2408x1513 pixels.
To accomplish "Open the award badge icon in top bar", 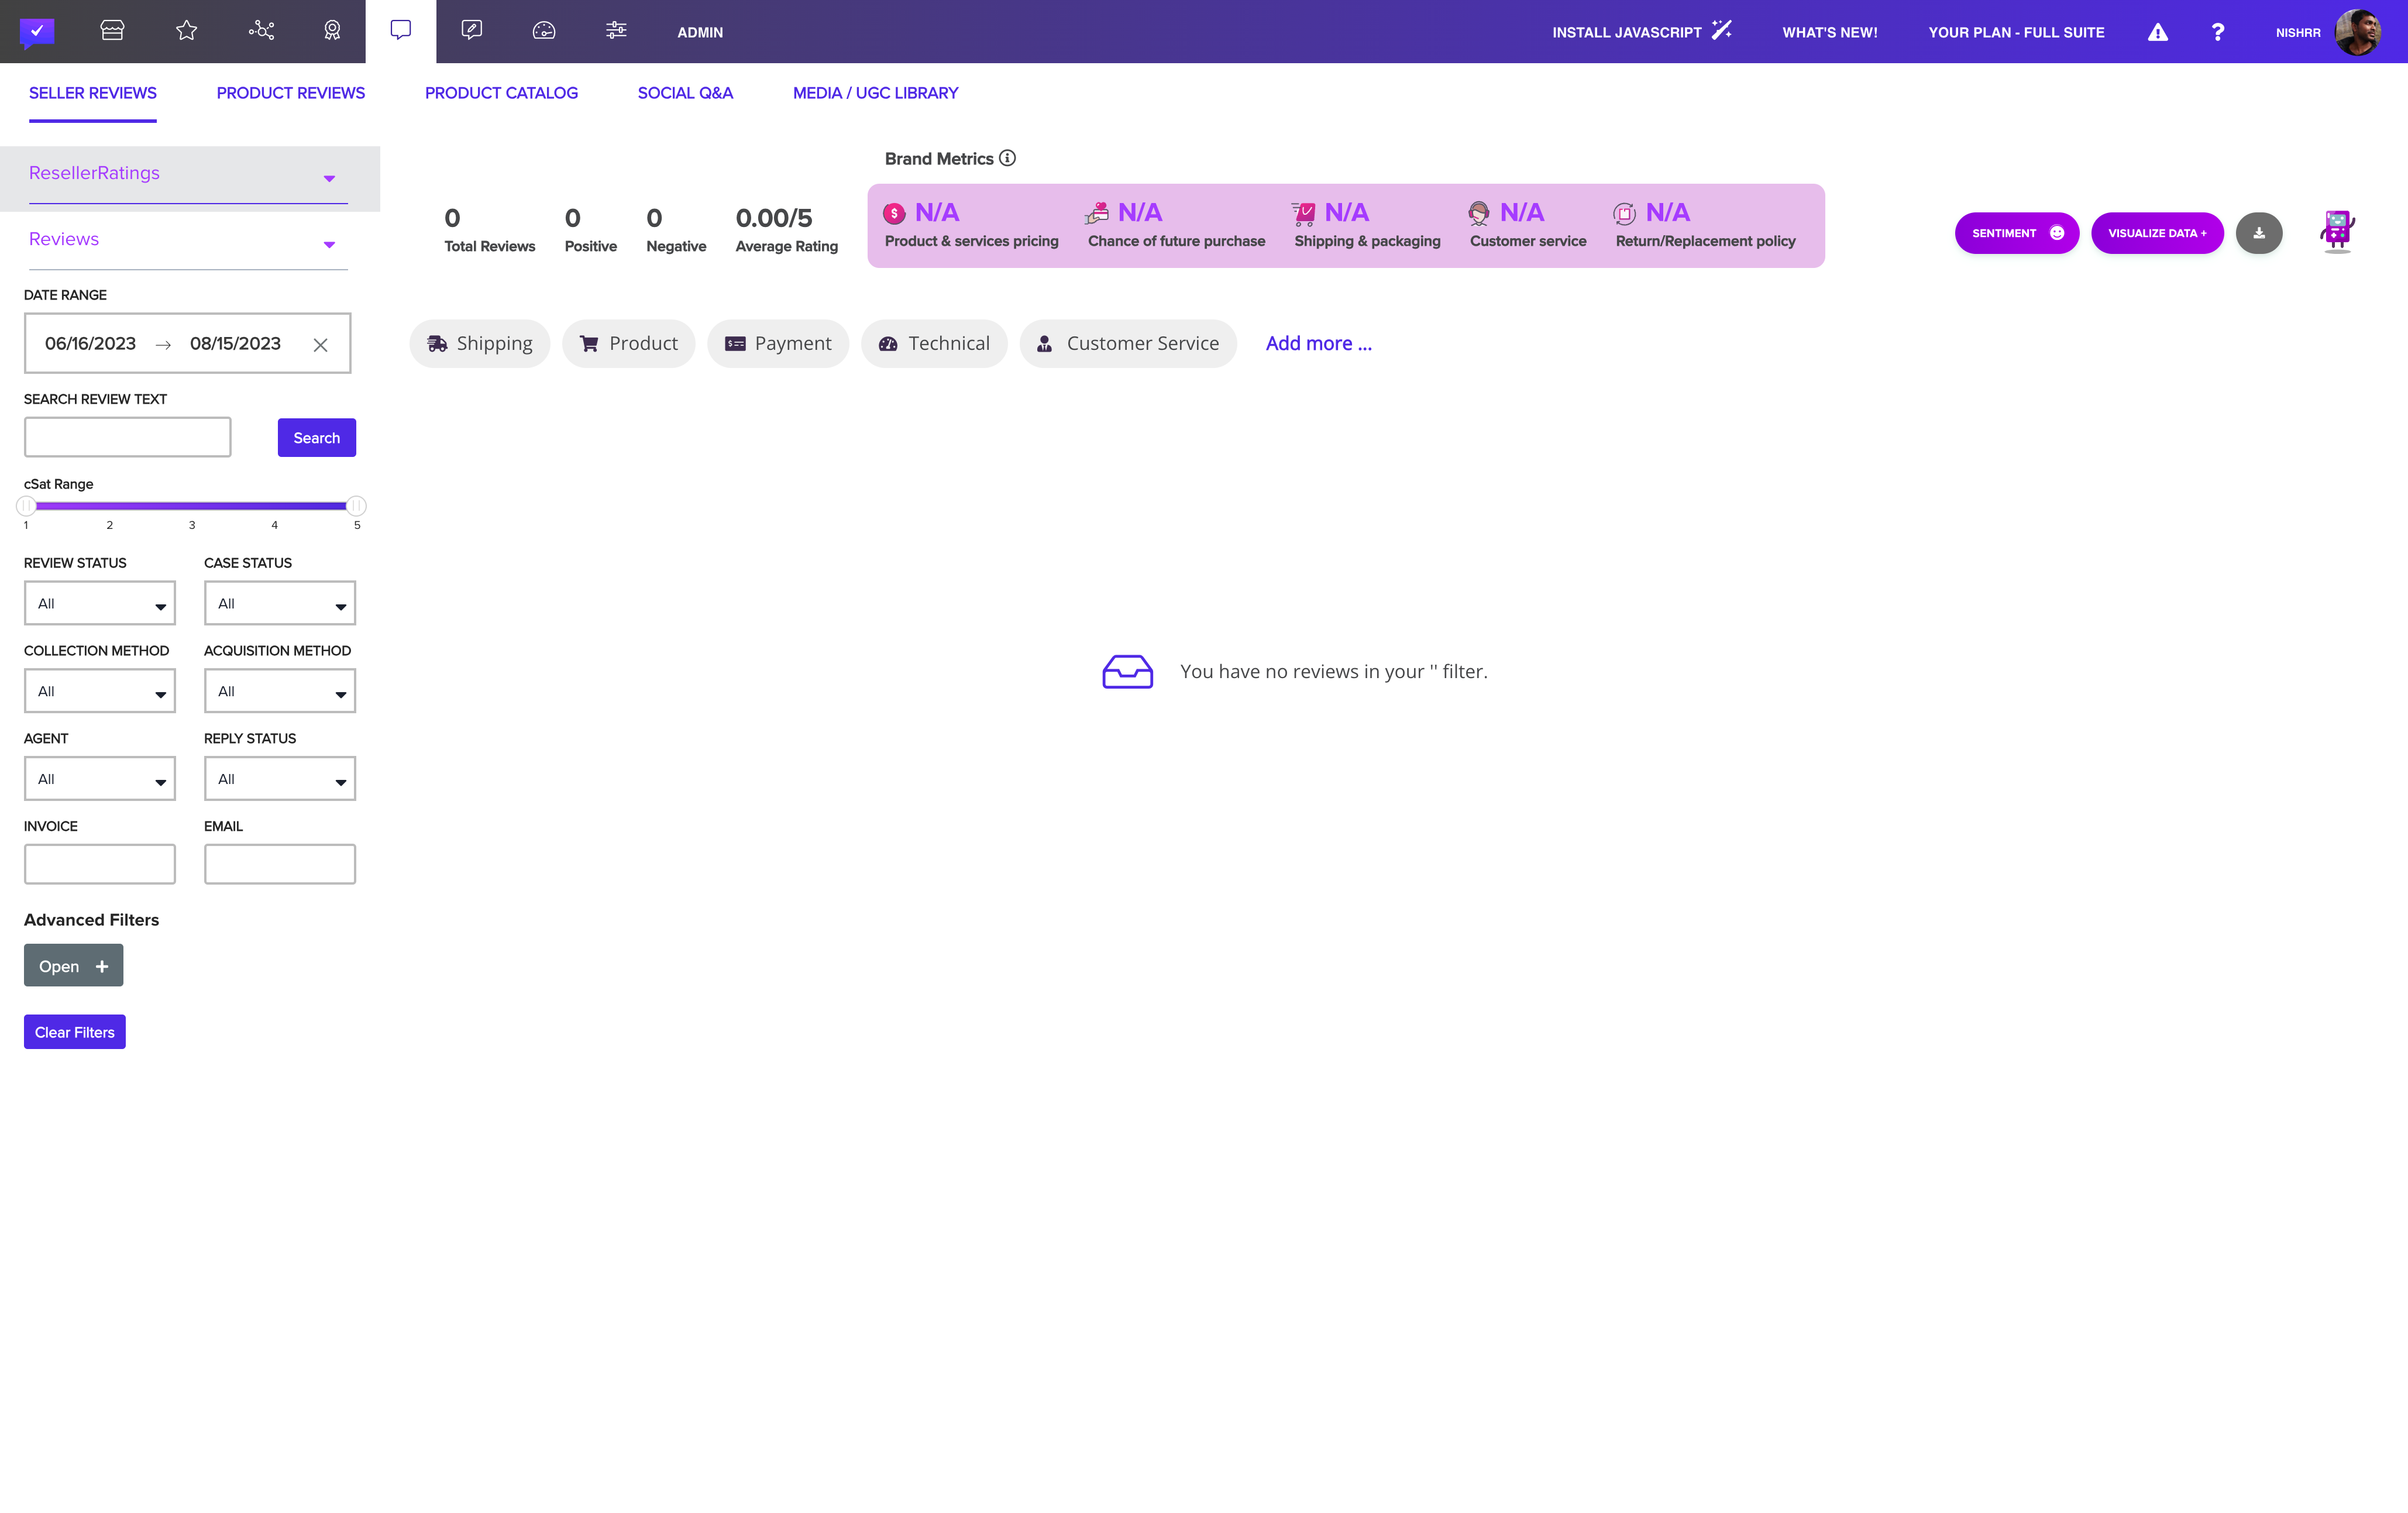I will [333, 31].
